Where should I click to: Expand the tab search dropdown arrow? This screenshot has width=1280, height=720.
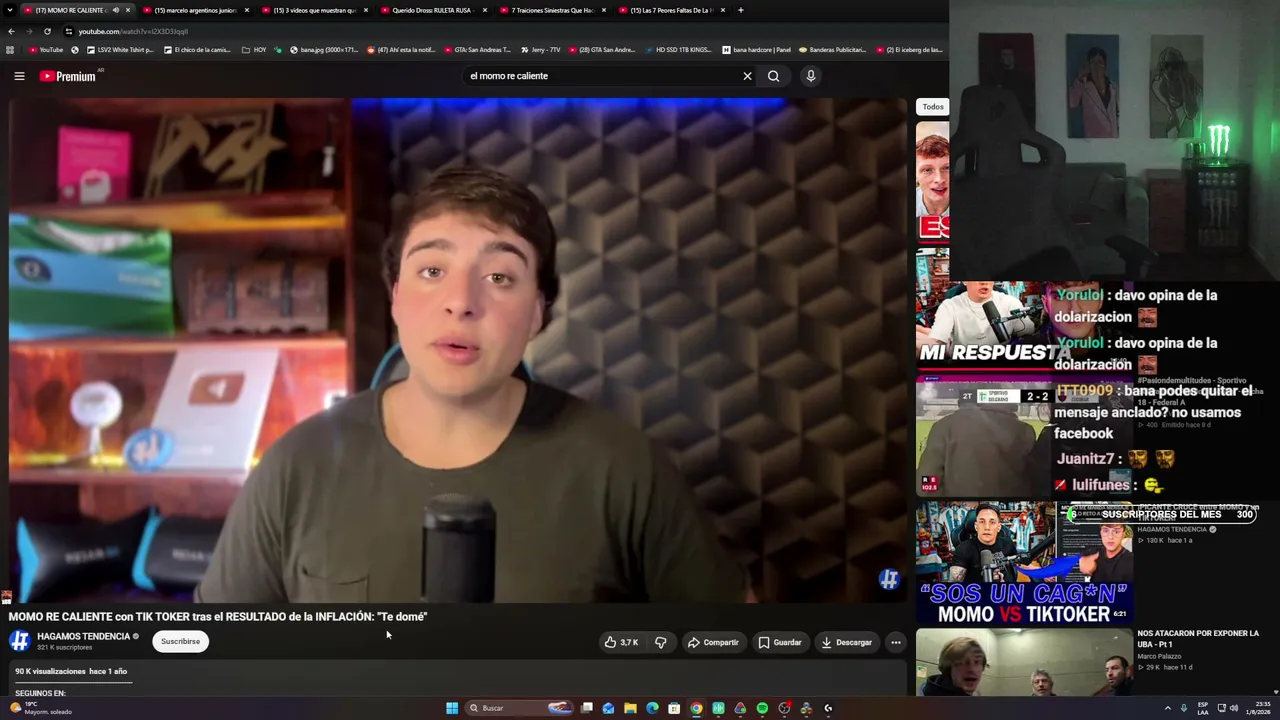[10, 10]
